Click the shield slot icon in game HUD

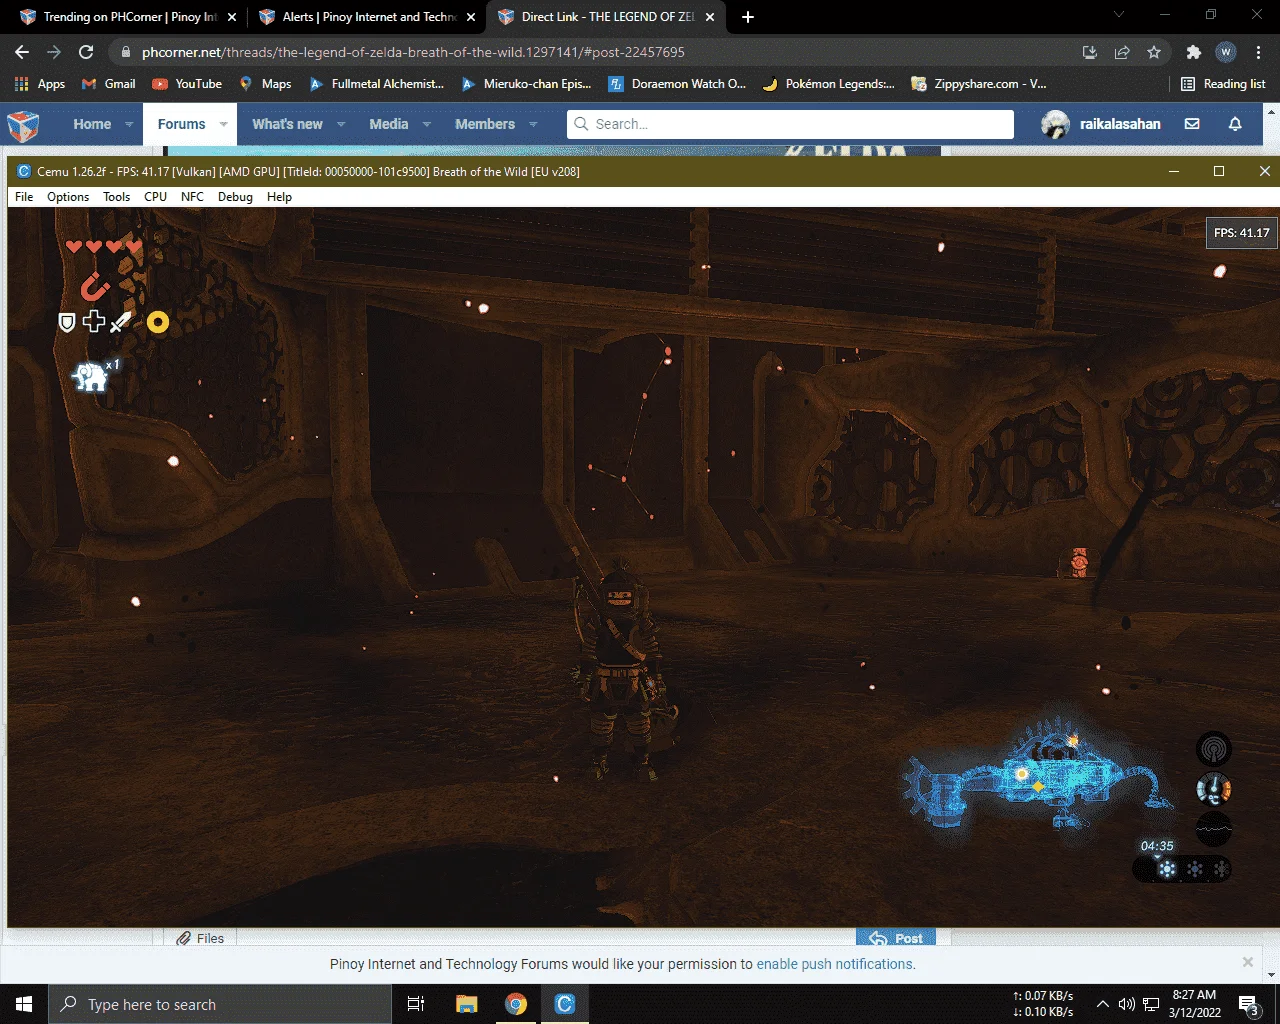pyautogui.click(x=67, y=322)
